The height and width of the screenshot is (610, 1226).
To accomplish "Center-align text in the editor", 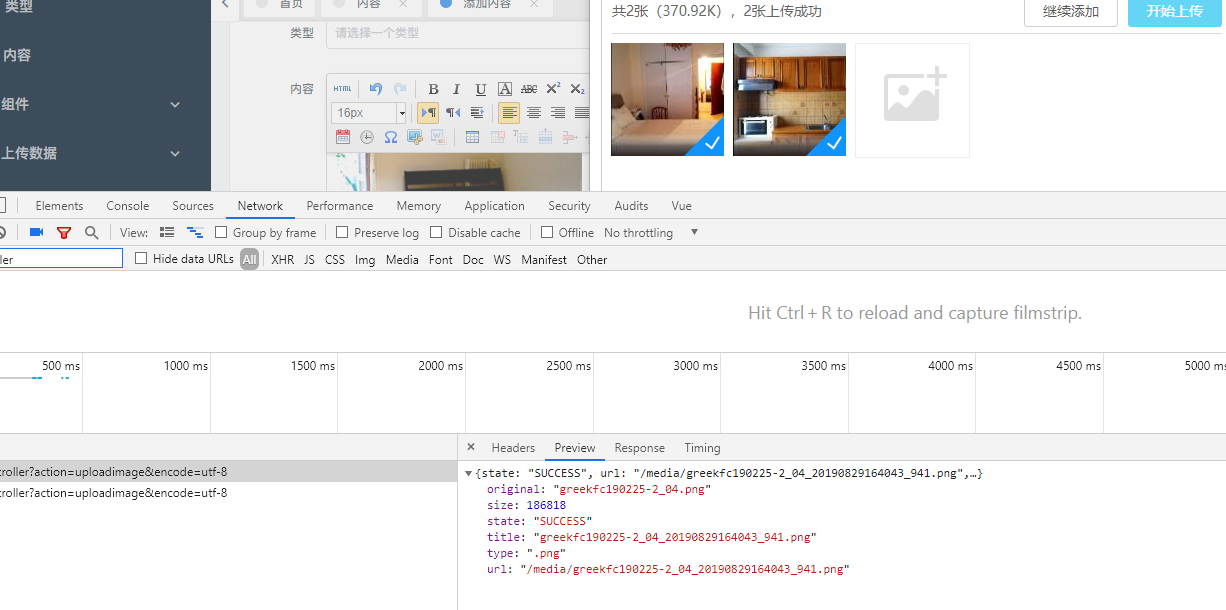I will pyautogui.click(x=534, y=113).
